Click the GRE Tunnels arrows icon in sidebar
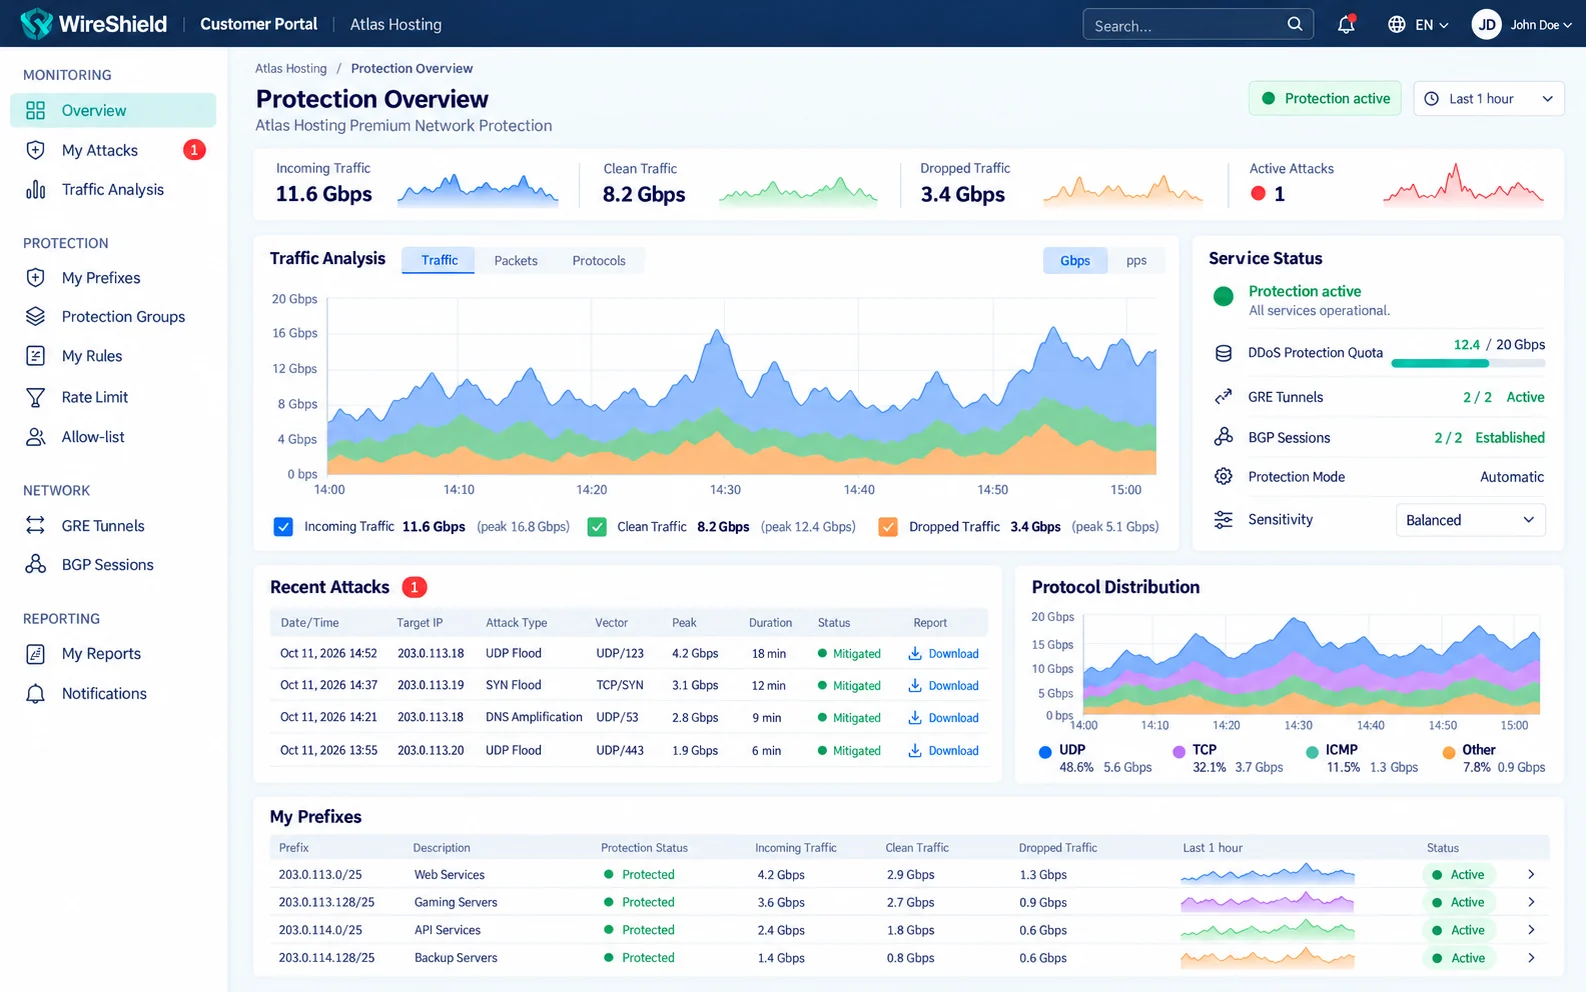 coord(35,525)
